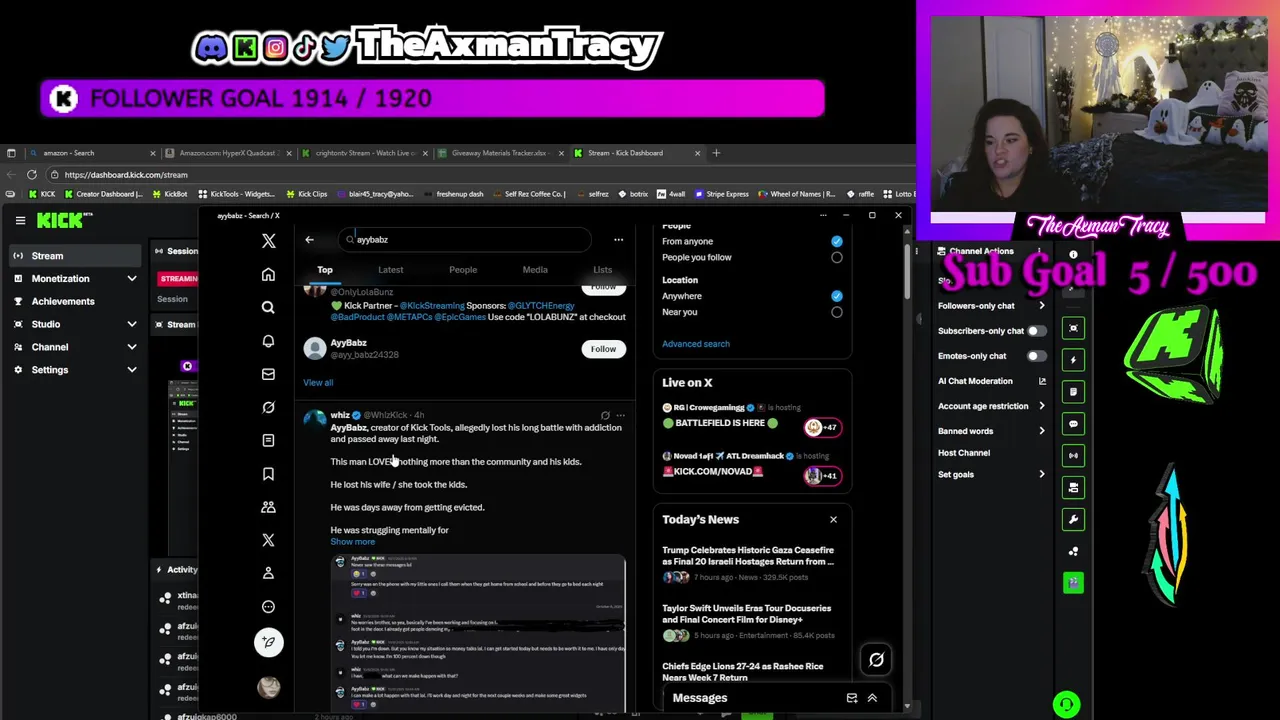Expand the Messages drawer
Viewport: 1280px width, 720px height.
[872, 698]
